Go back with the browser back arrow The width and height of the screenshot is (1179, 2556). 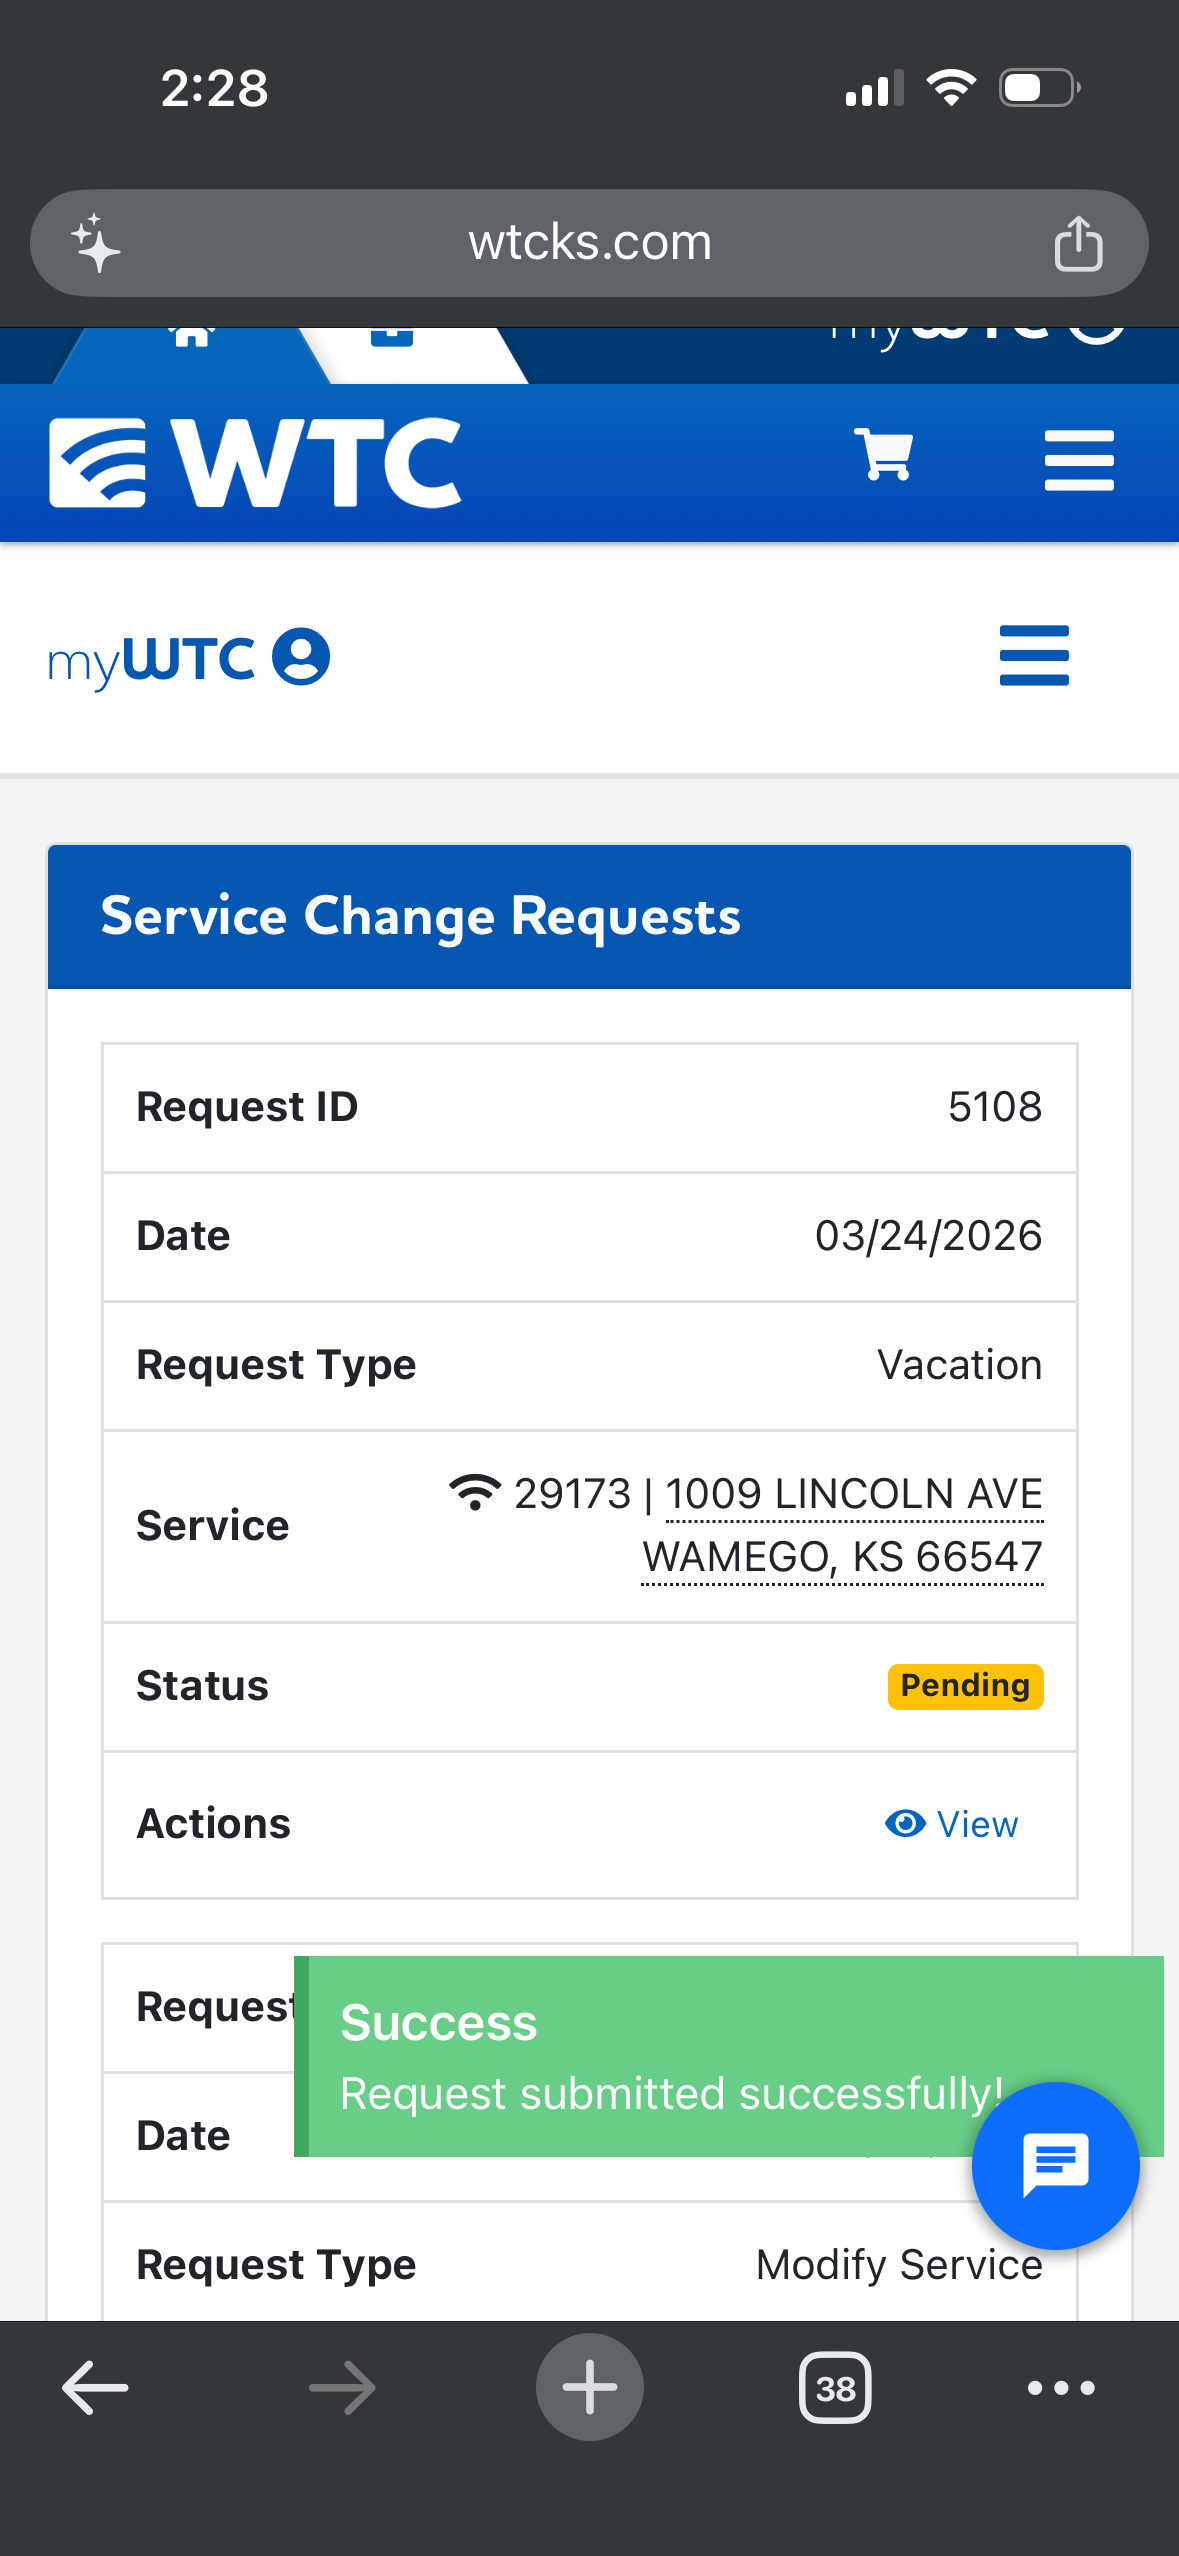tap(95, 2388)
